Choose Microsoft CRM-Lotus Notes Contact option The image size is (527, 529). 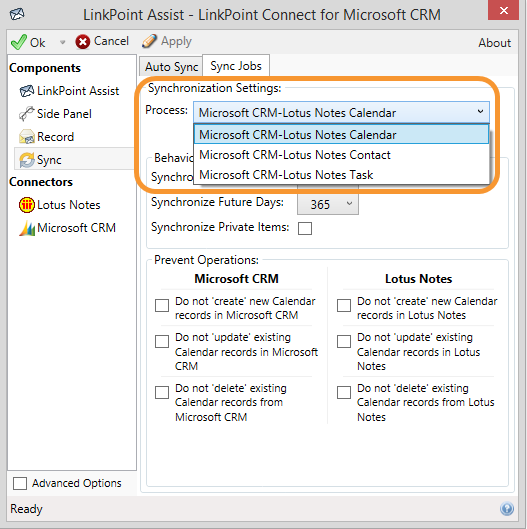pos(341,155)
